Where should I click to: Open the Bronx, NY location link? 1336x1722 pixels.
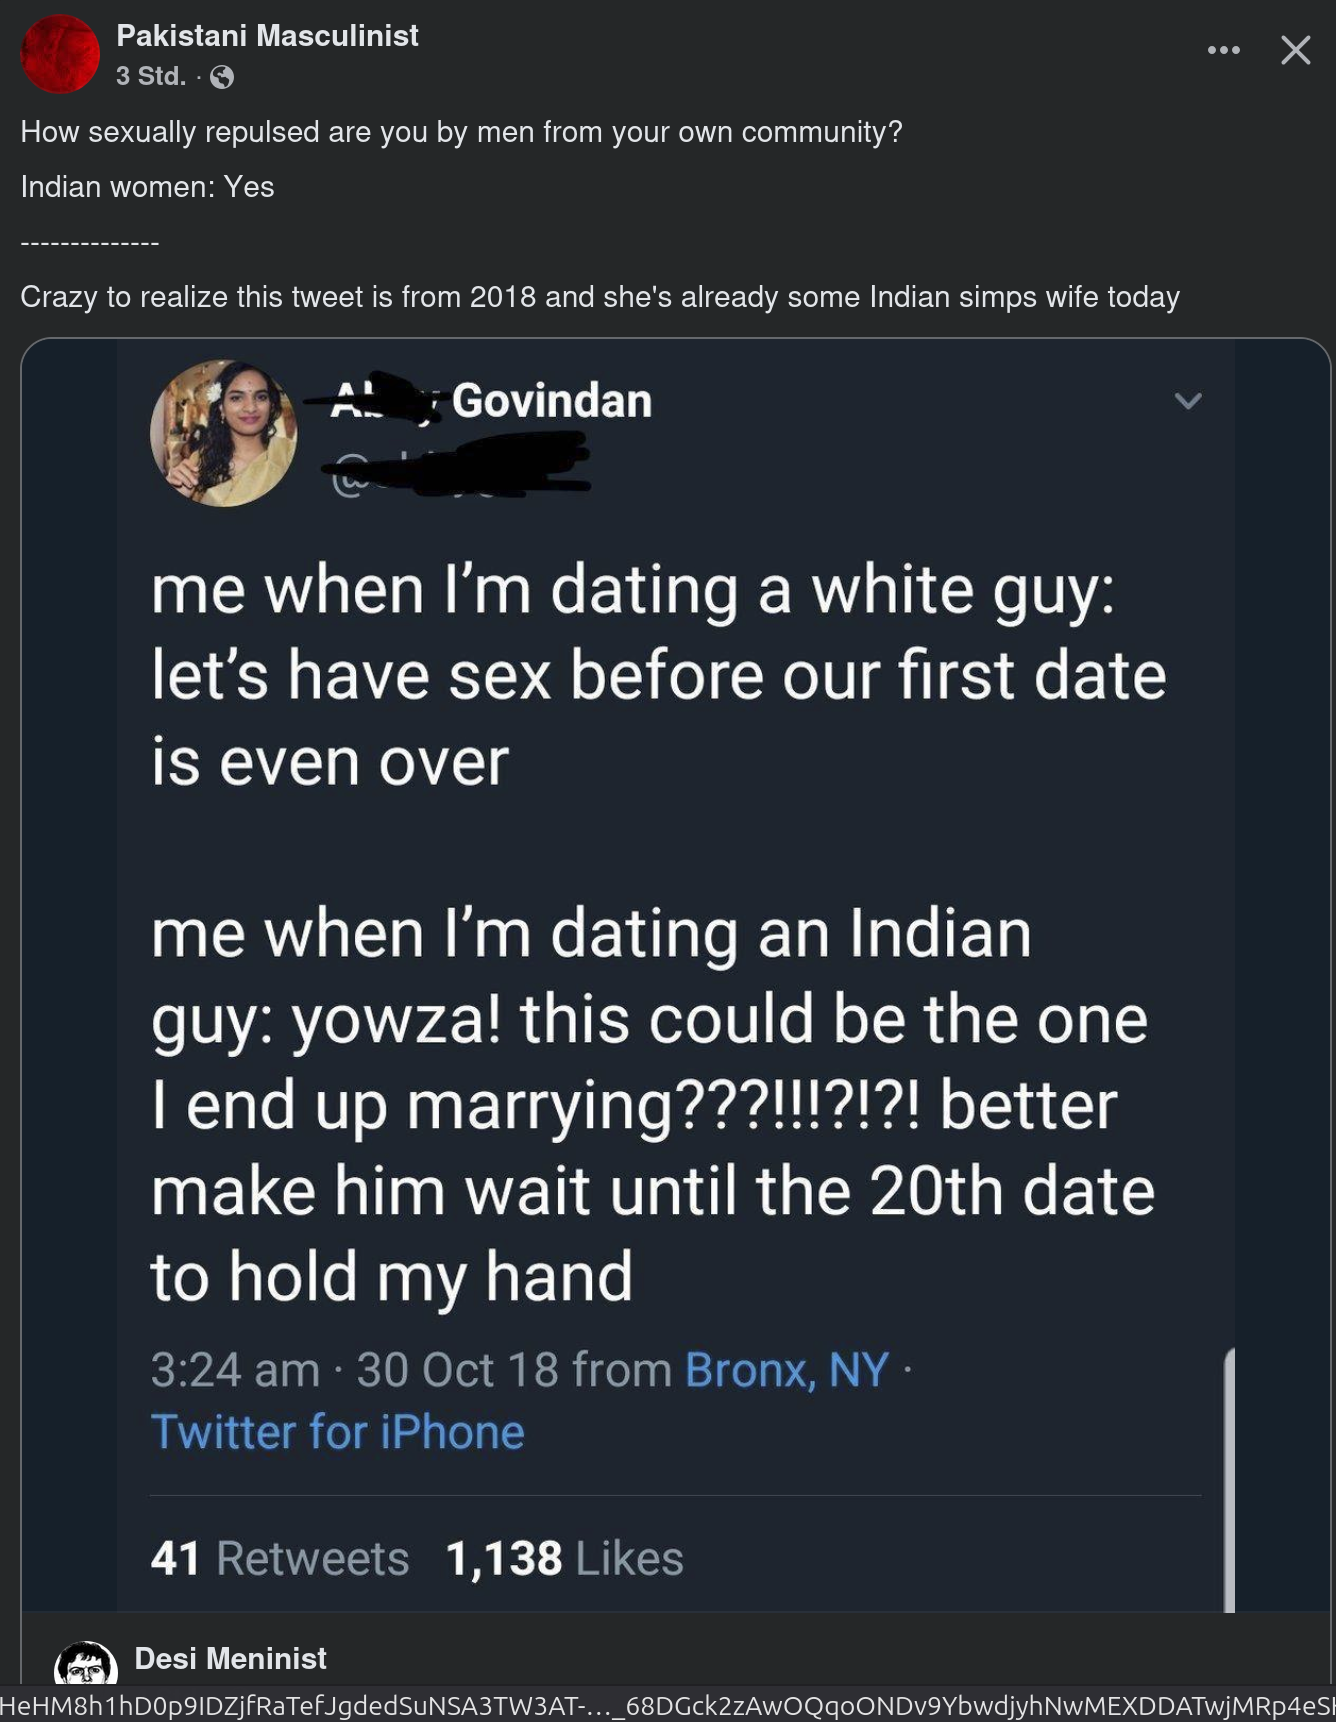(x=786, y=1370)
